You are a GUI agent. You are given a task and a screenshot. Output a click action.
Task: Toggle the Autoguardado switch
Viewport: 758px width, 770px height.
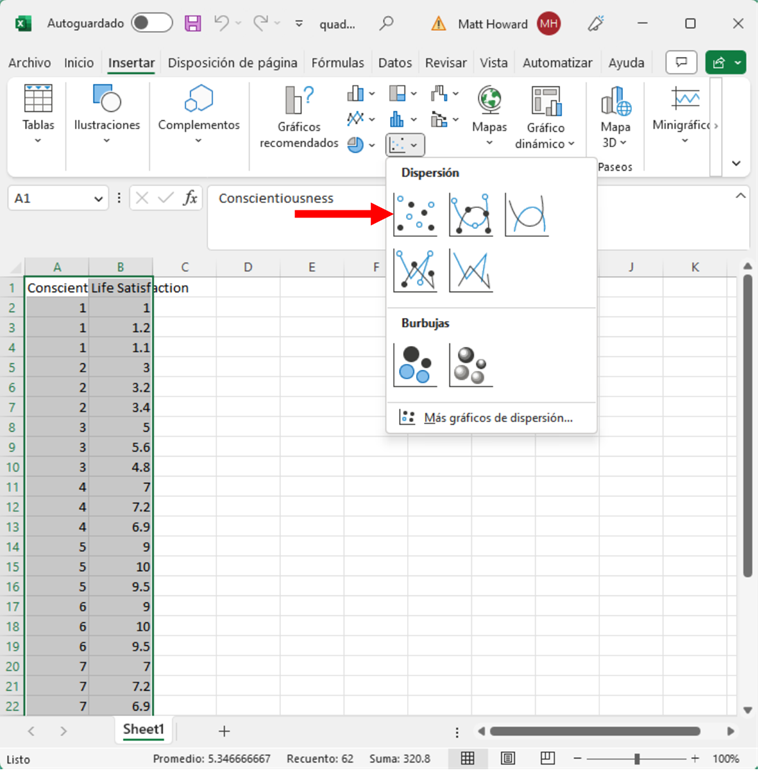pos(151,23)
